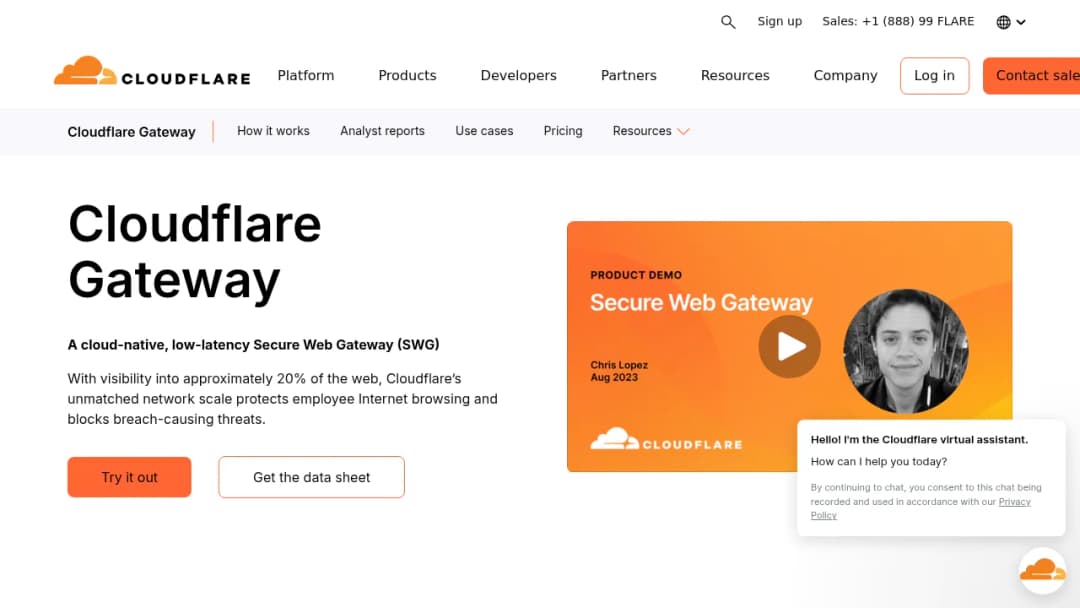The height and width of the screenshot is (608, 1080).
Task: Open the search magnifier icon
Action: coord(728,22)
